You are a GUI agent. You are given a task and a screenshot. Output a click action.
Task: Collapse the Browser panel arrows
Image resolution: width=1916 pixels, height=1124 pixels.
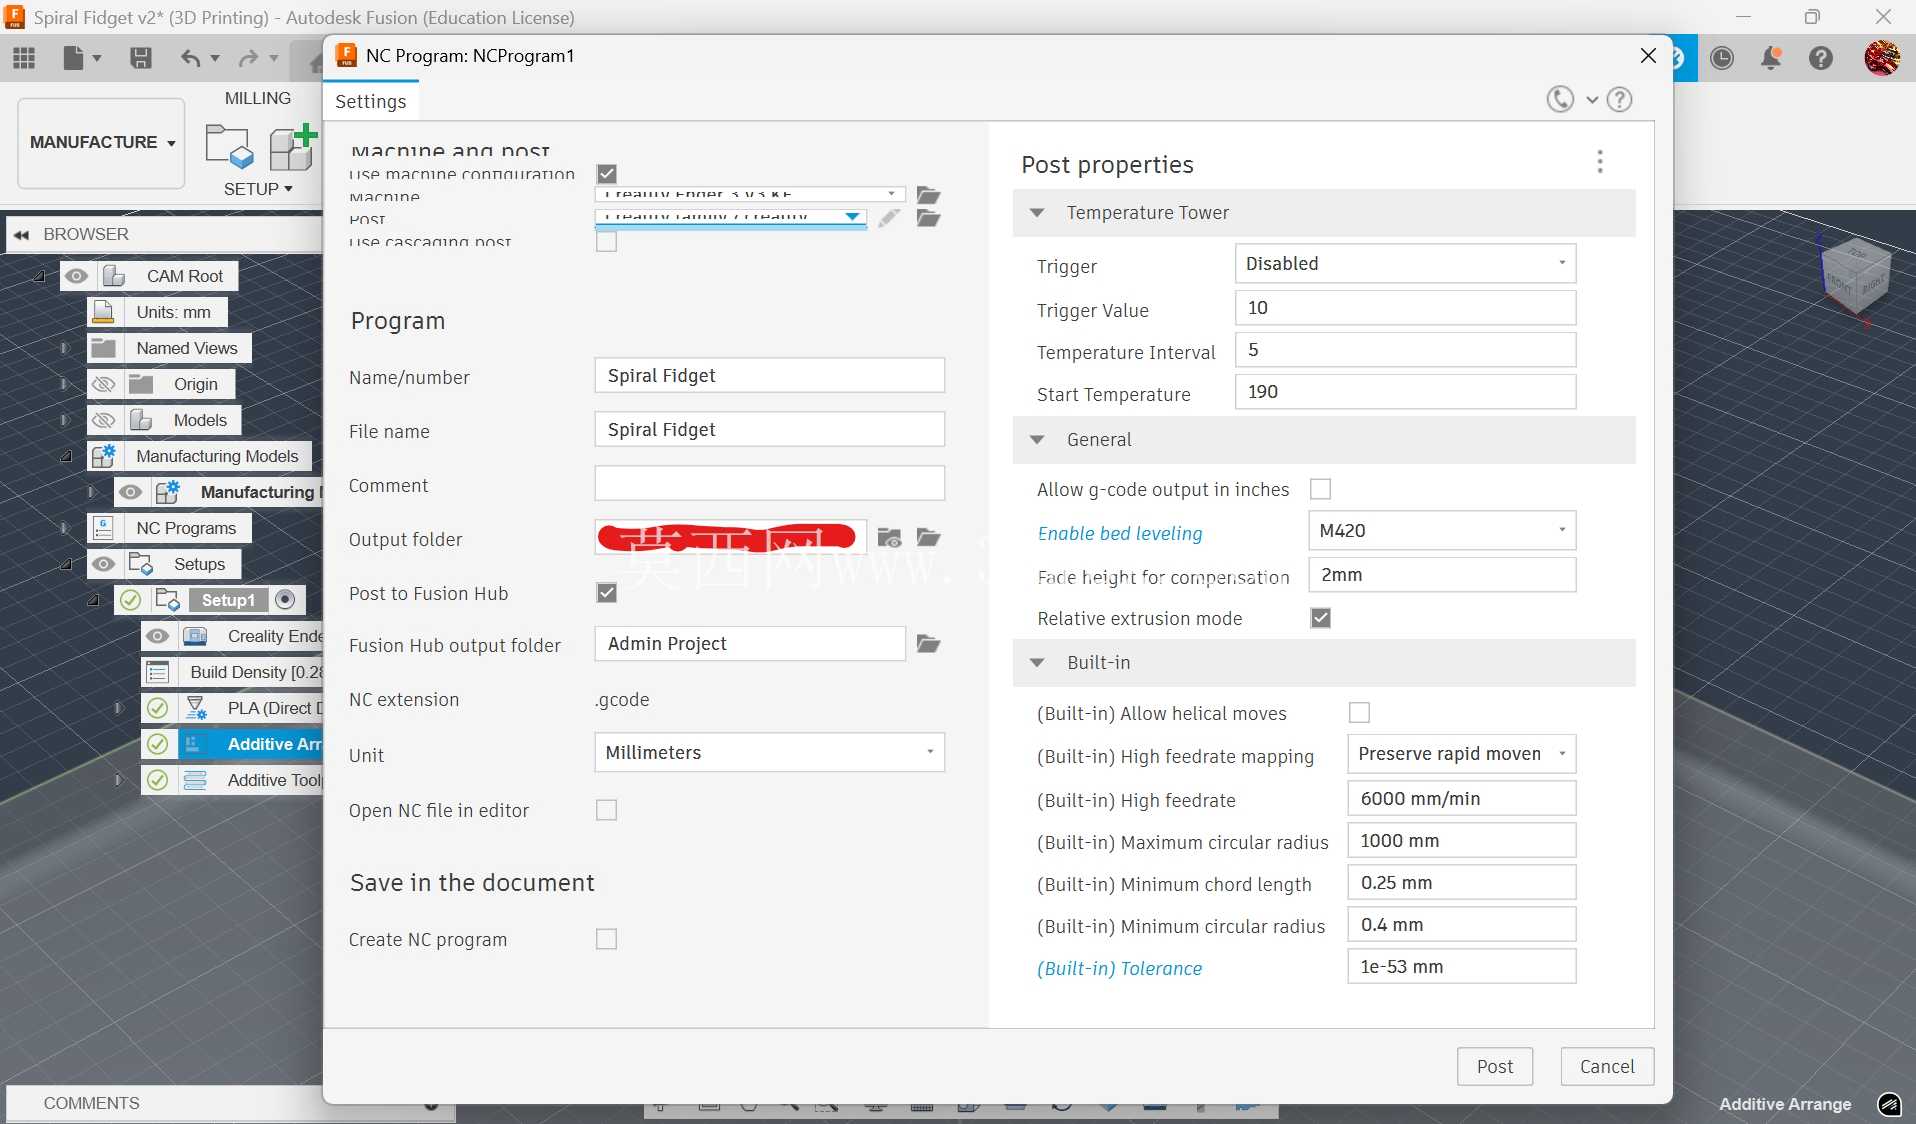[x=21, y=235]
